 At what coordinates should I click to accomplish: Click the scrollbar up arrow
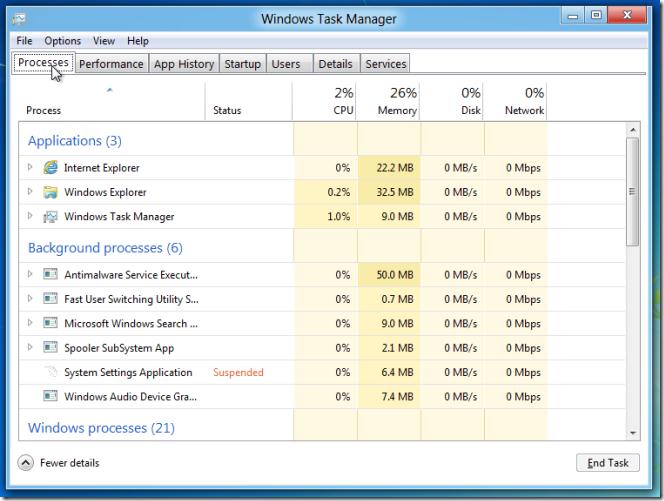tap(633, 130)
